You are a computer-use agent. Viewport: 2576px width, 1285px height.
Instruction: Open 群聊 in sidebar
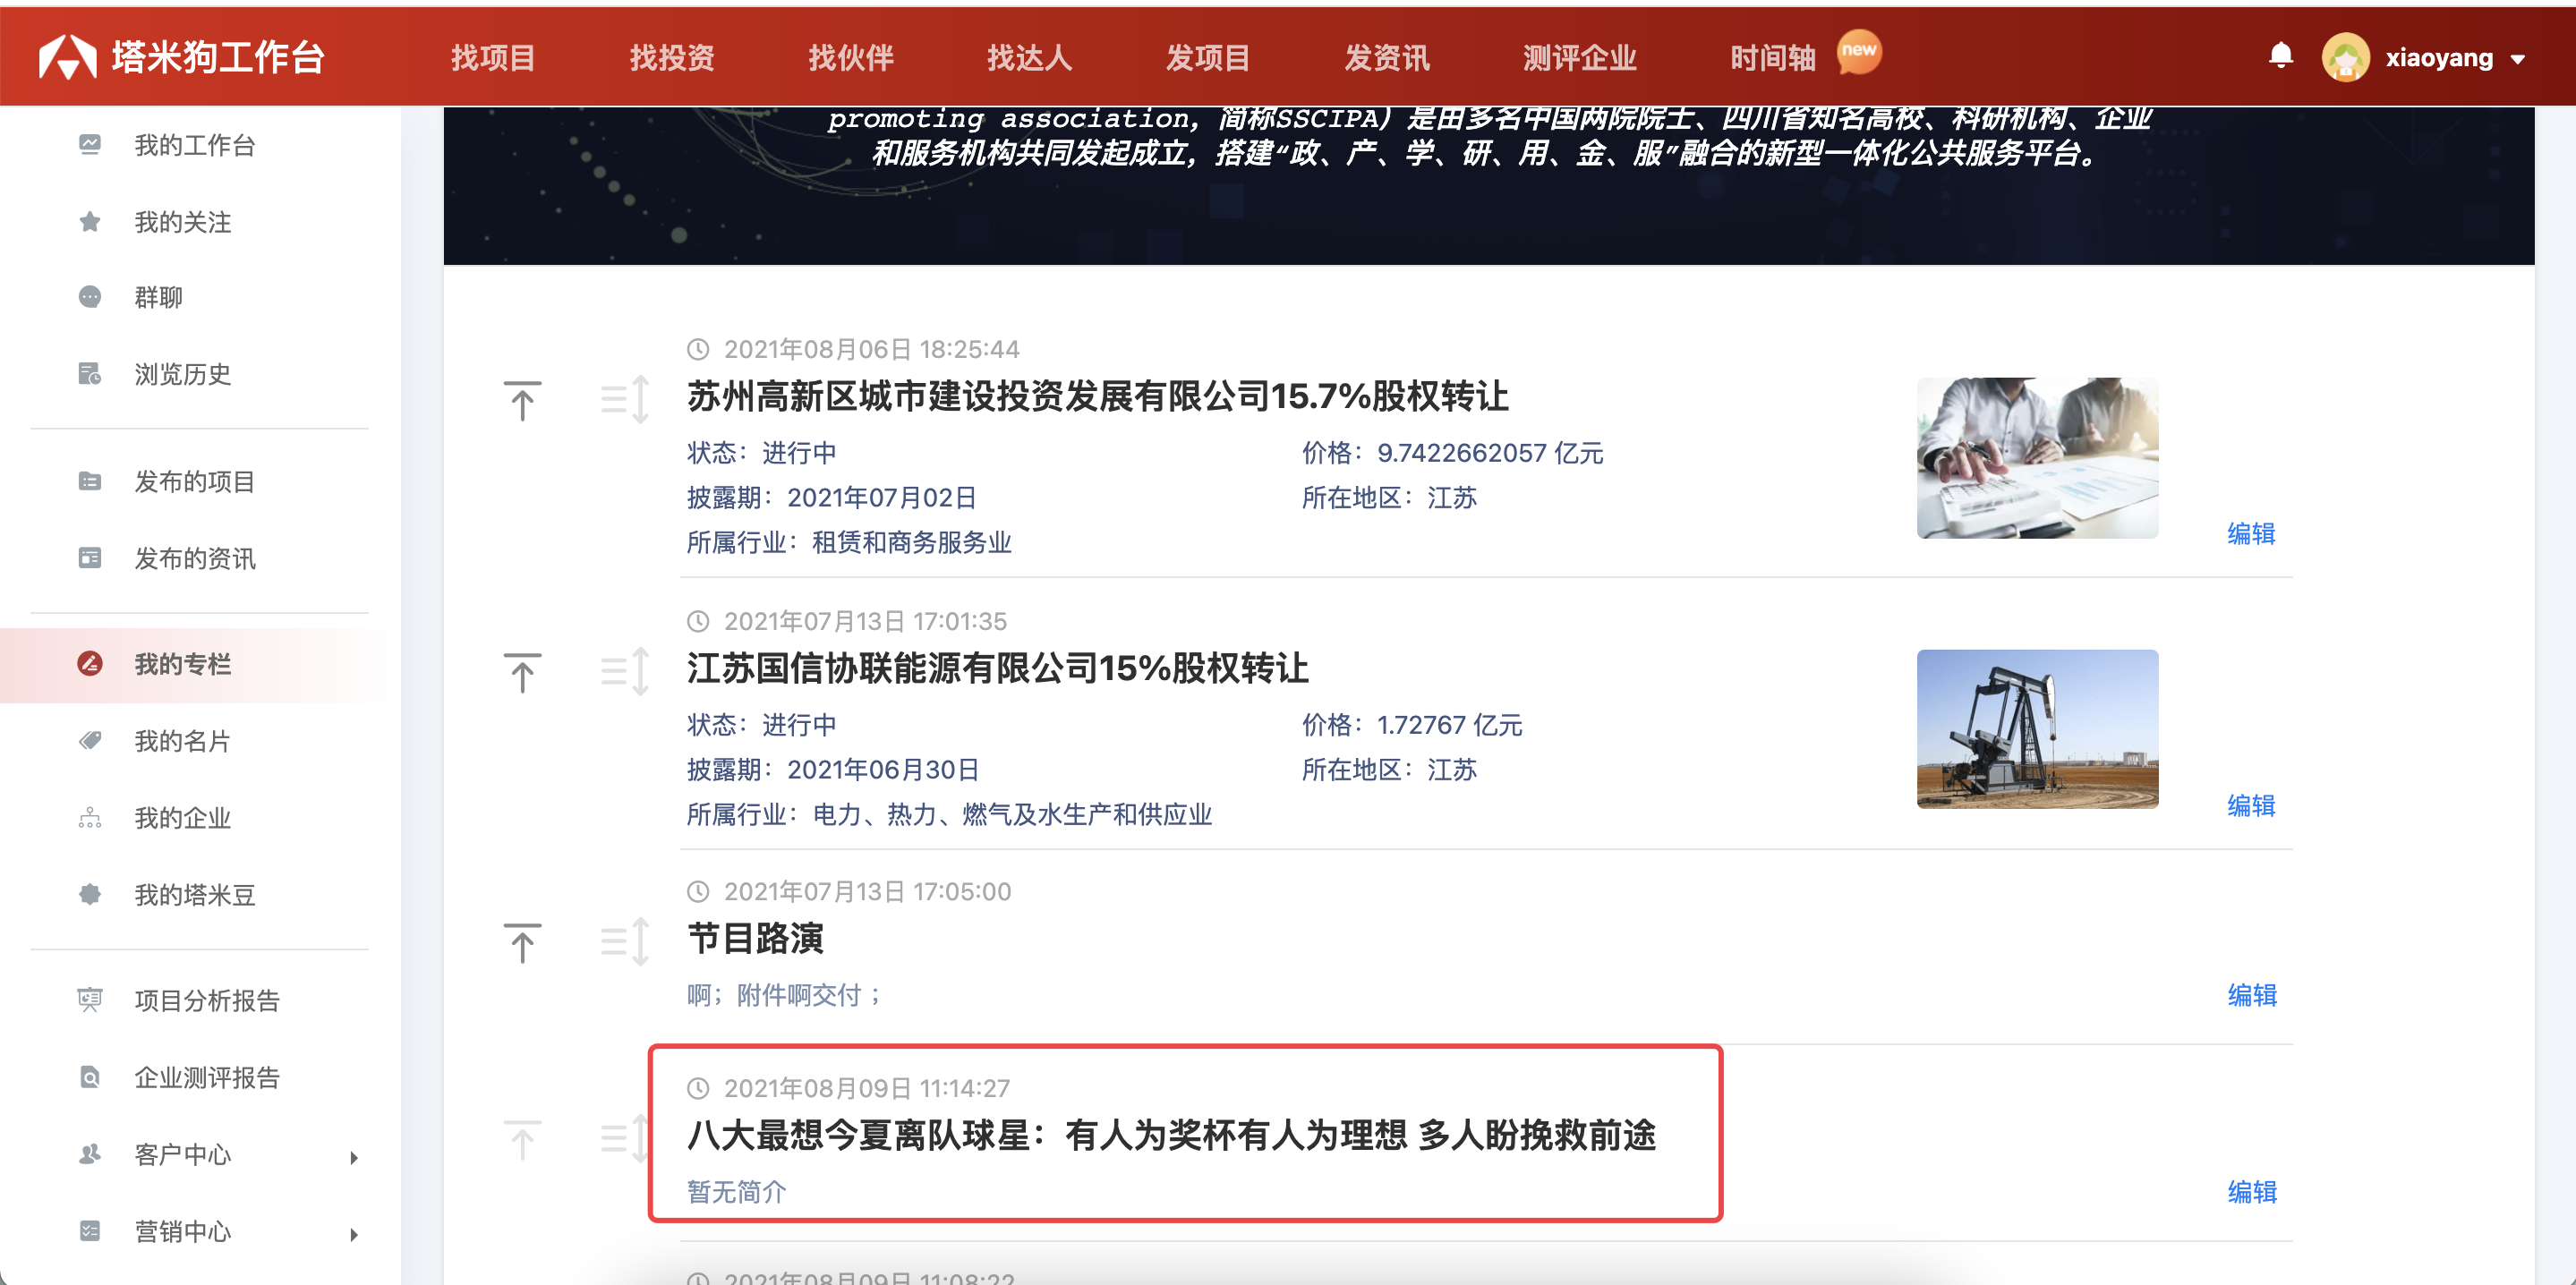click(x=159, y=297)
